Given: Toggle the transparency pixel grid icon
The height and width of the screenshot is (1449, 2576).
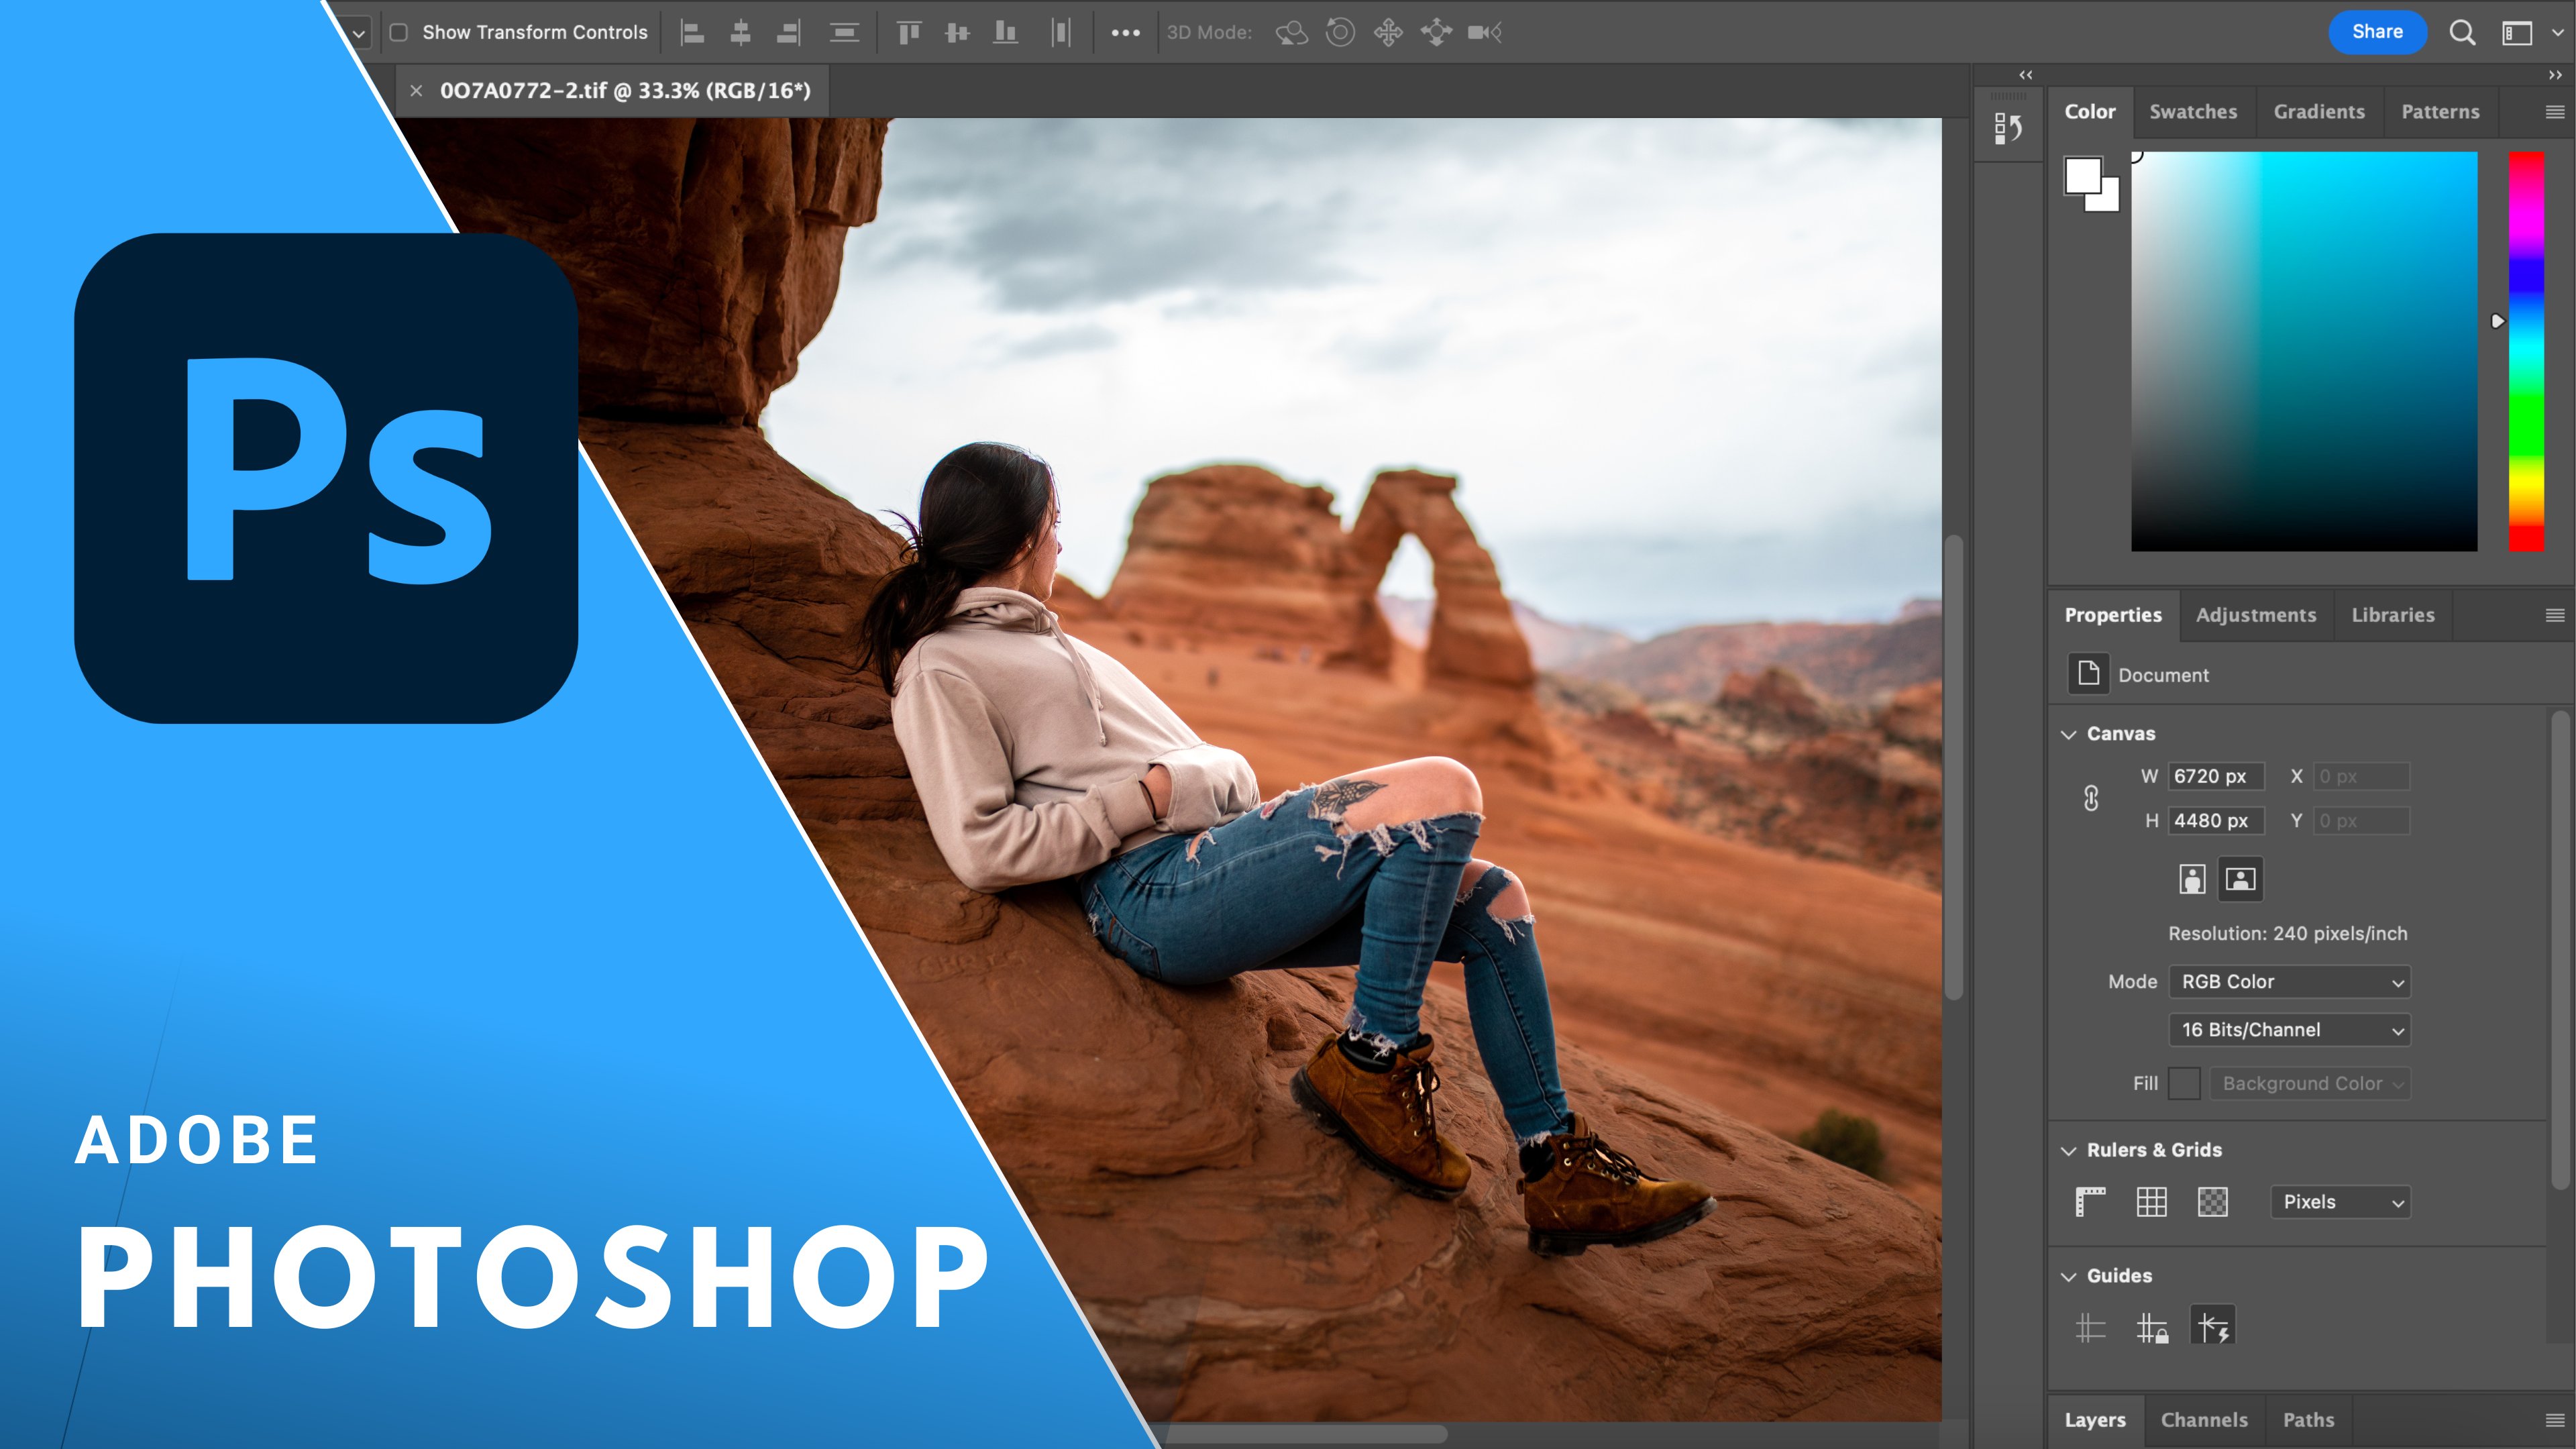Looking at the screenshot, I should 2212,1202.
